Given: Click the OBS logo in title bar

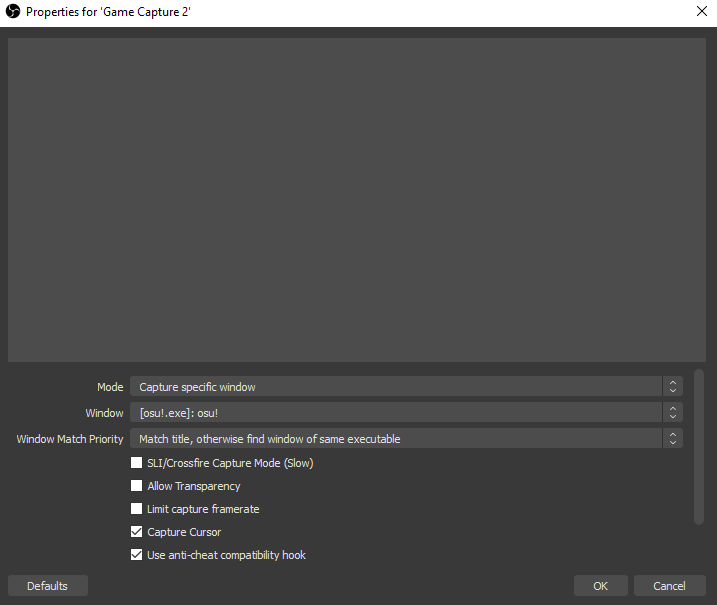Looking at the screenshot, I should tap(13, 11).
